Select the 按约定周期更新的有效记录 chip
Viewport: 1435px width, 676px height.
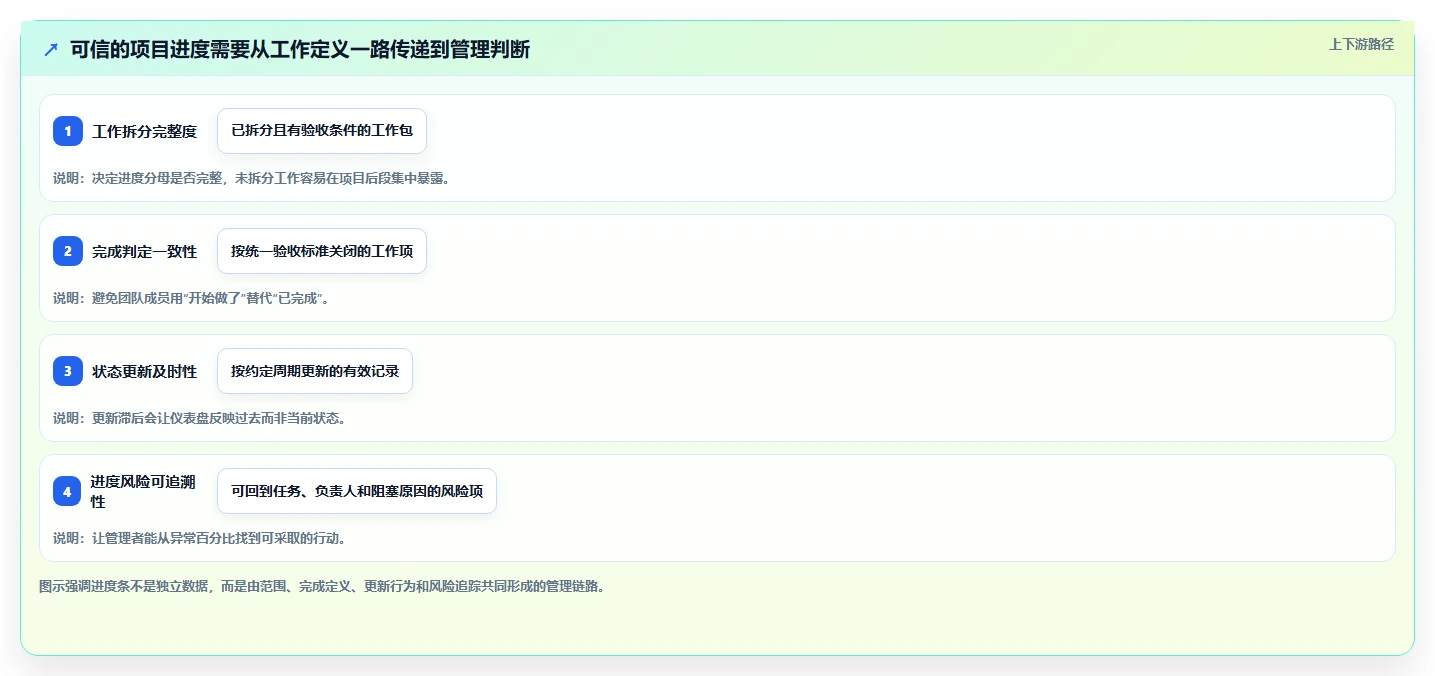(315, 371)
